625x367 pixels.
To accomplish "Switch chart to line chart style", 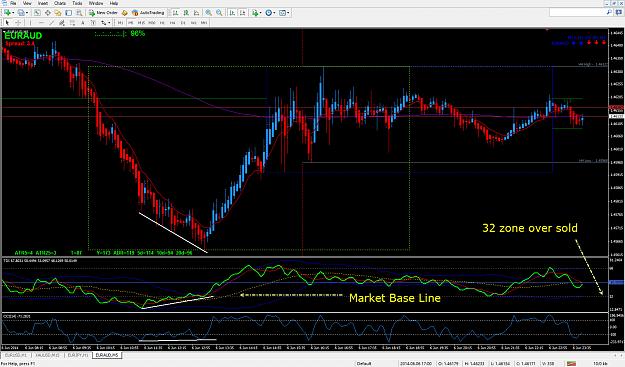I will click(197, 13).
